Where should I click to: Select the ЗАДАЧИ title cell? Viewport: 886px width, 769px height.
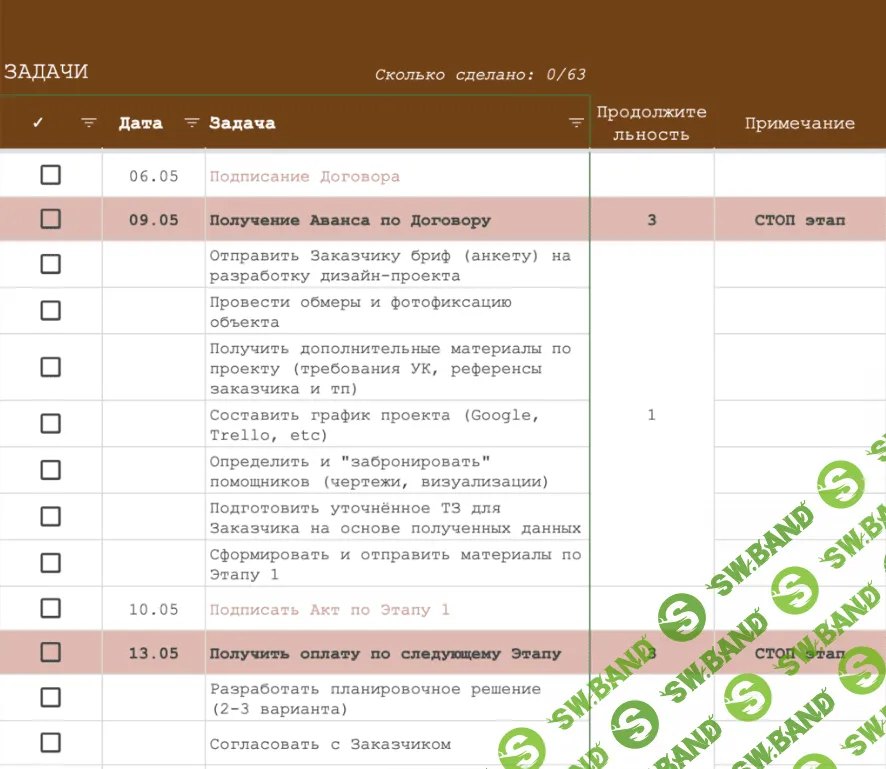[x=46, y=72]
